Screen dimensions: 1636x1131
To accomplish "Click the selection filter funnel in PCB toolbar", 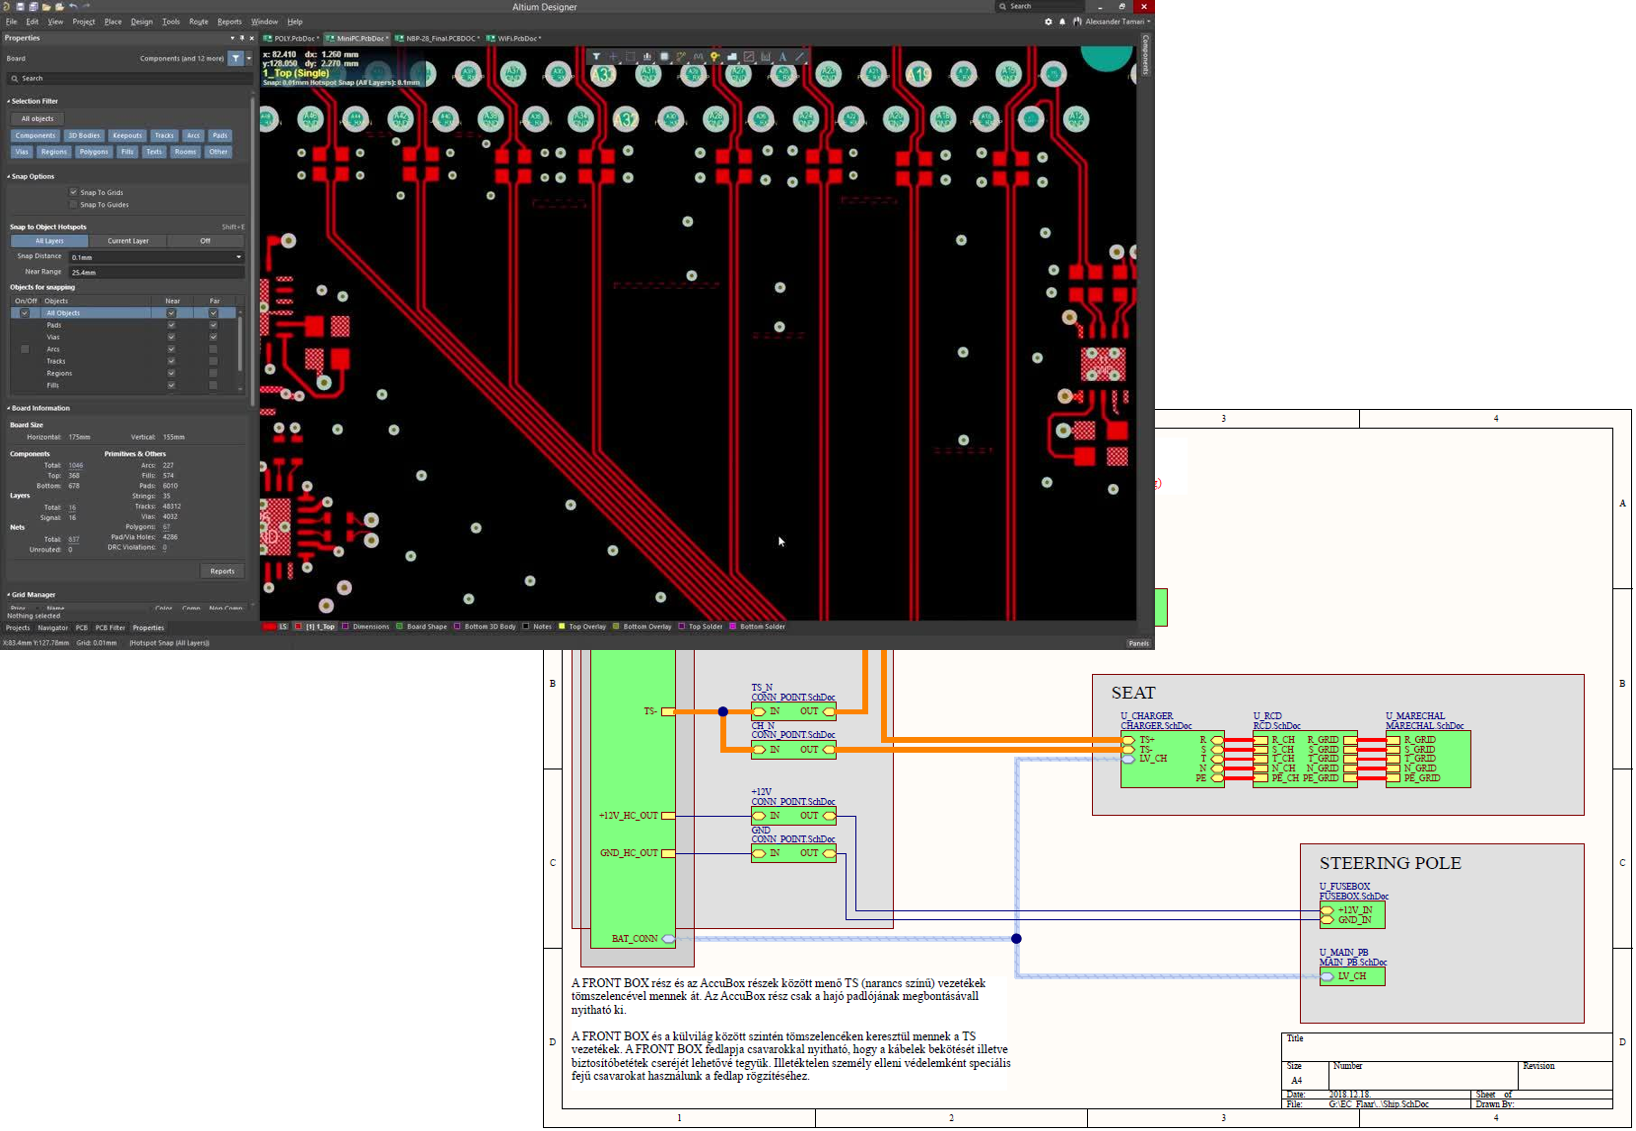I will (596, 57).
